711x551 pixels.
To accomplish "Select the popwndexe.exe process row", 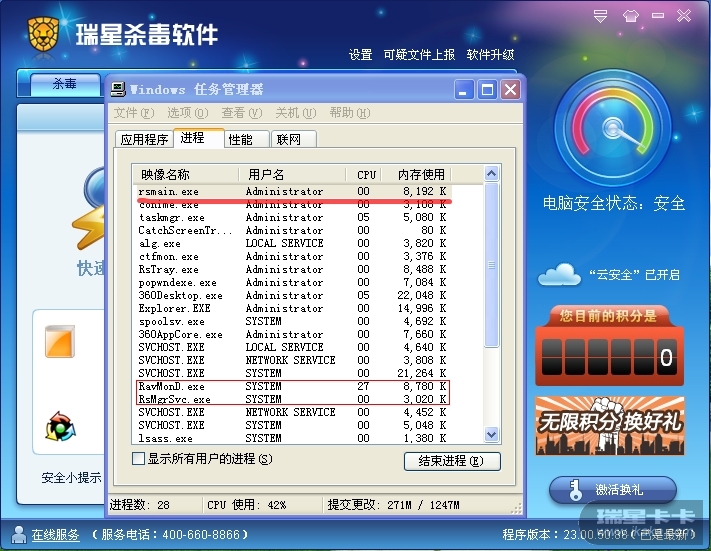I will 292,283.
